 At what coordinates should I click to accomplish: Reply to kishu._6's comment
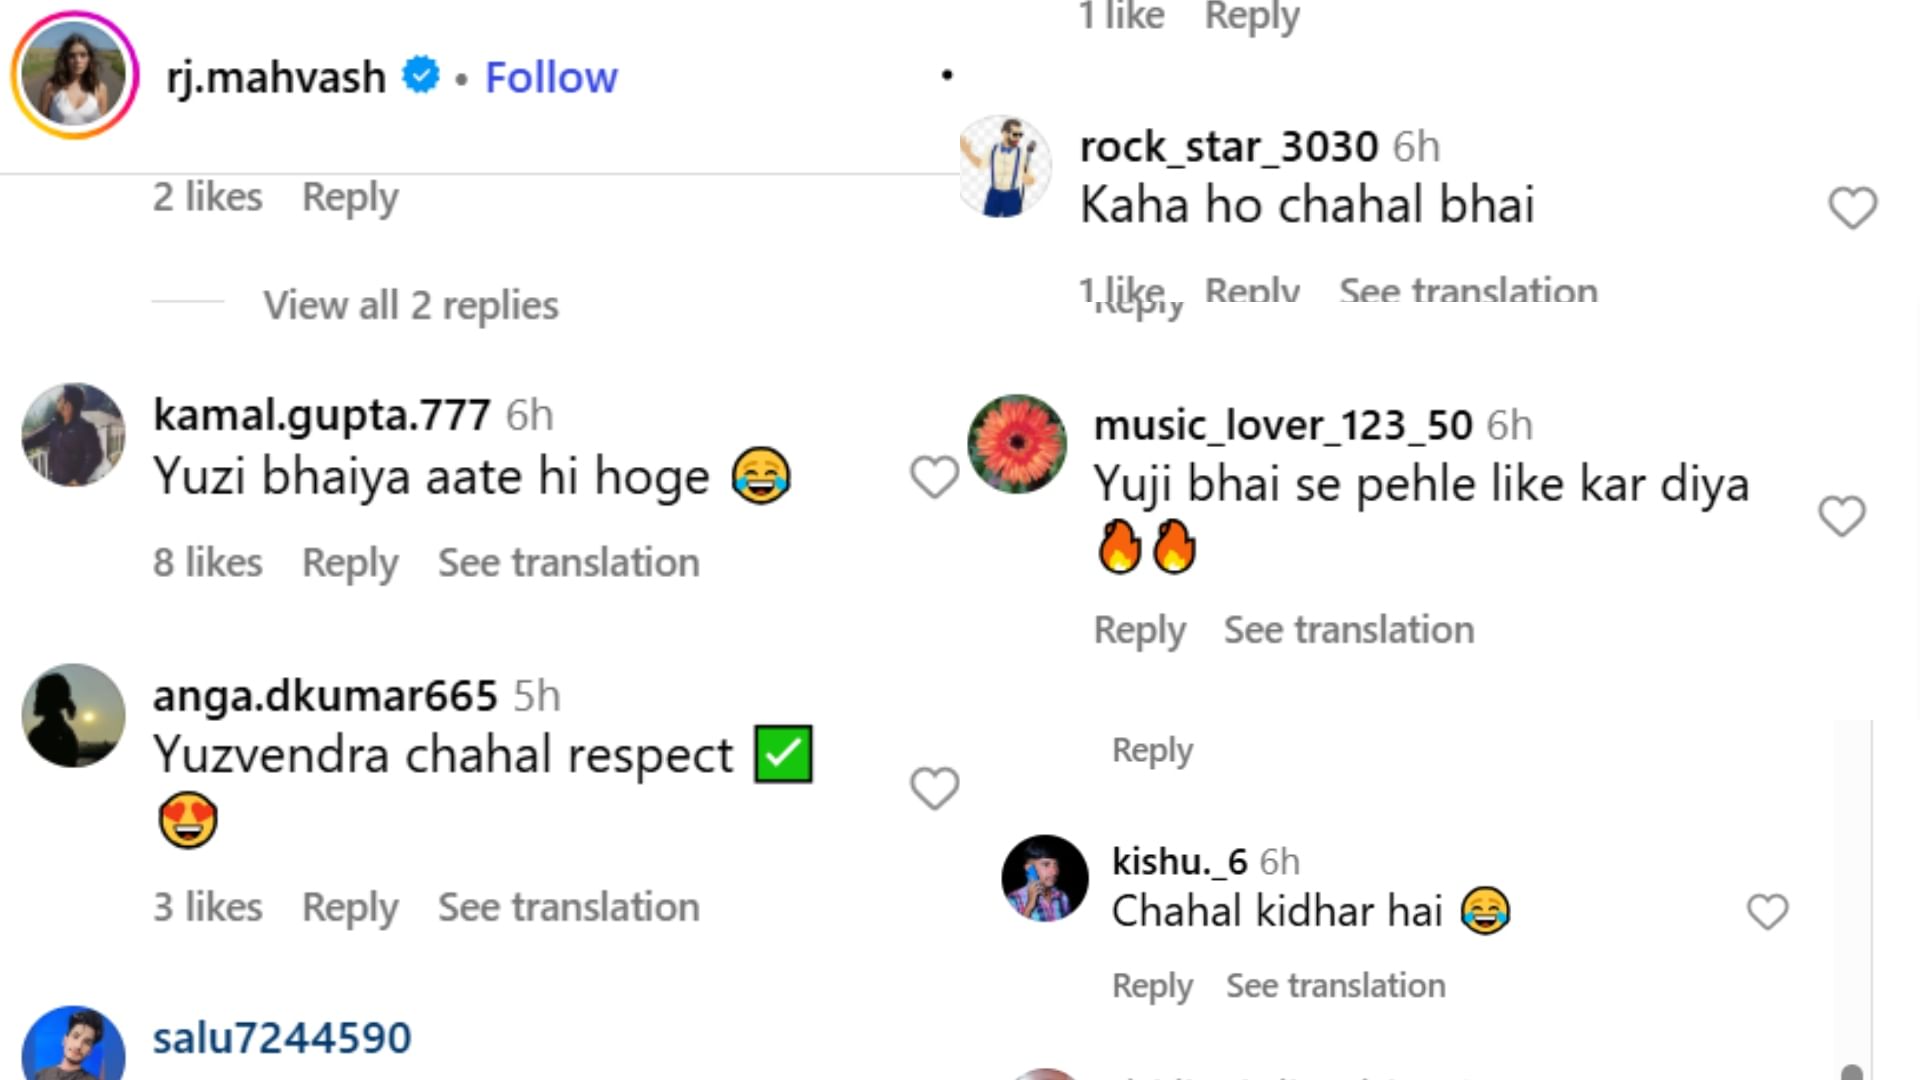click(x=1152, y=985)
